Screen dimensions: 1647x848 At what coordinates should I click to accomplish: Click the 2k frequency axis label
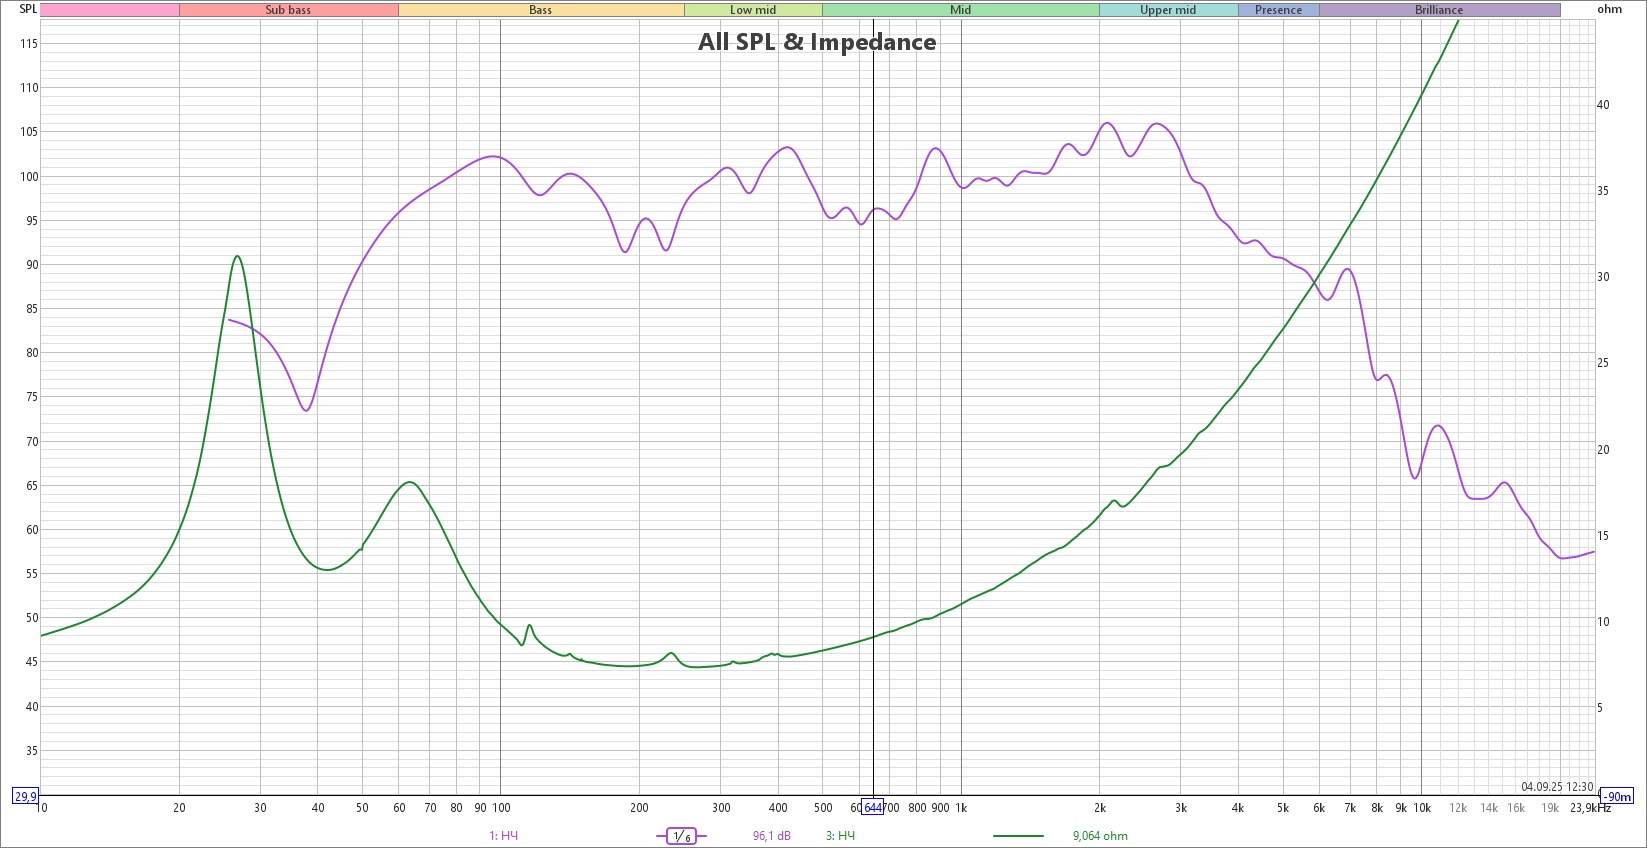coord(1100,808)
